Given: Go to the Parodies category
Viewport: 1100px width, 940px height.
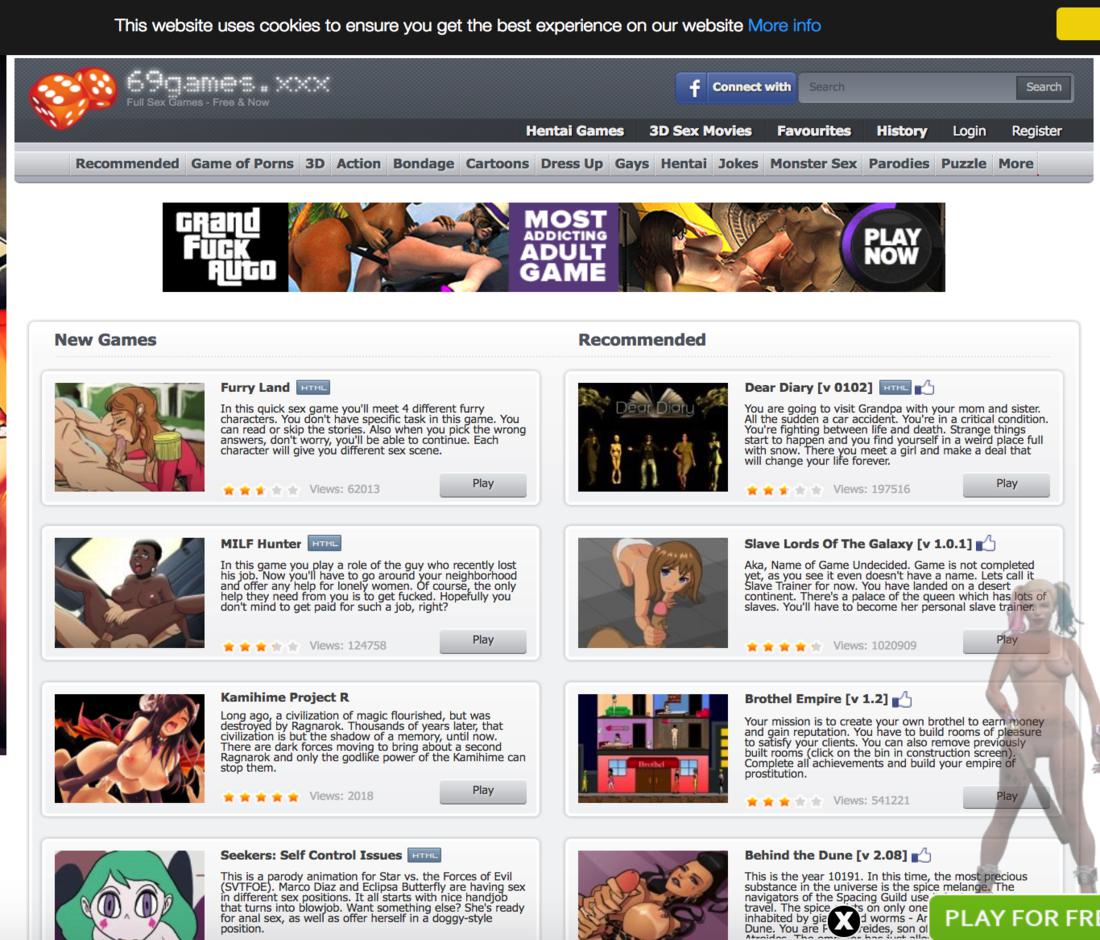Looking at the screenshot, I should pos(899,163).
